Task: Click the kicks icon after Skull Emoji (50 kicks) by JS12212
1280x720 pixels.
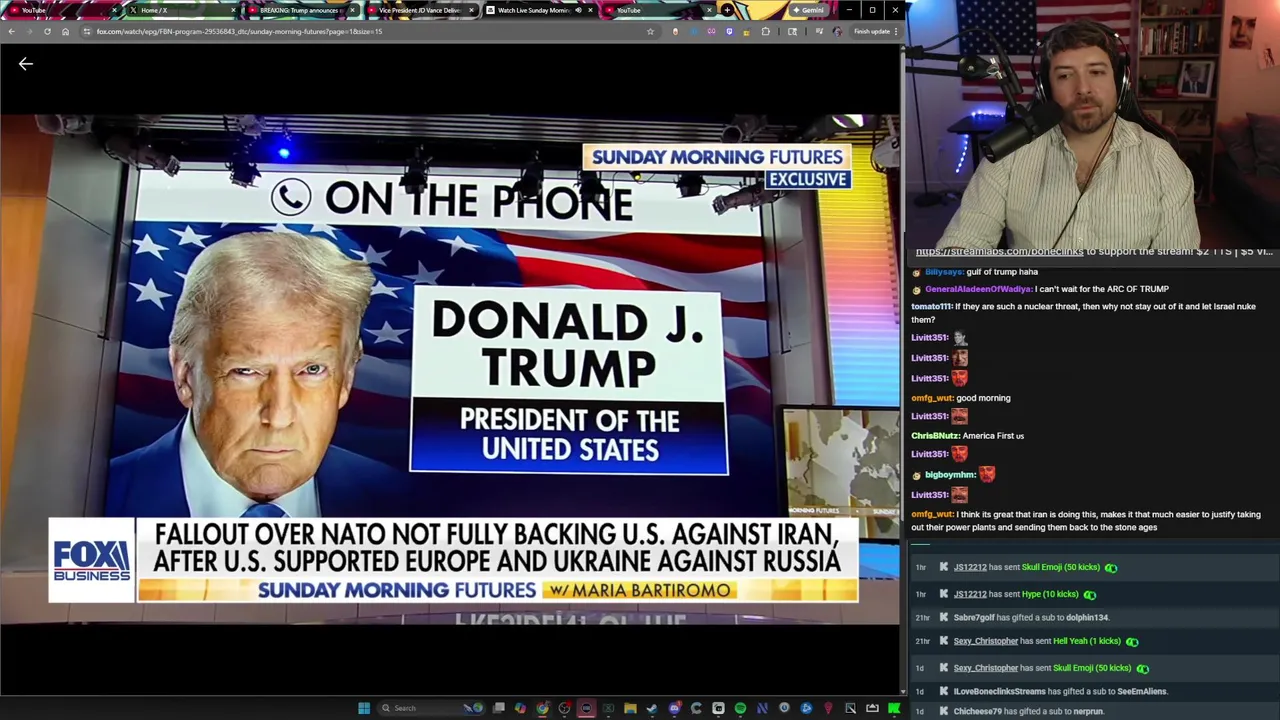Action: (x=1111, y=568)
